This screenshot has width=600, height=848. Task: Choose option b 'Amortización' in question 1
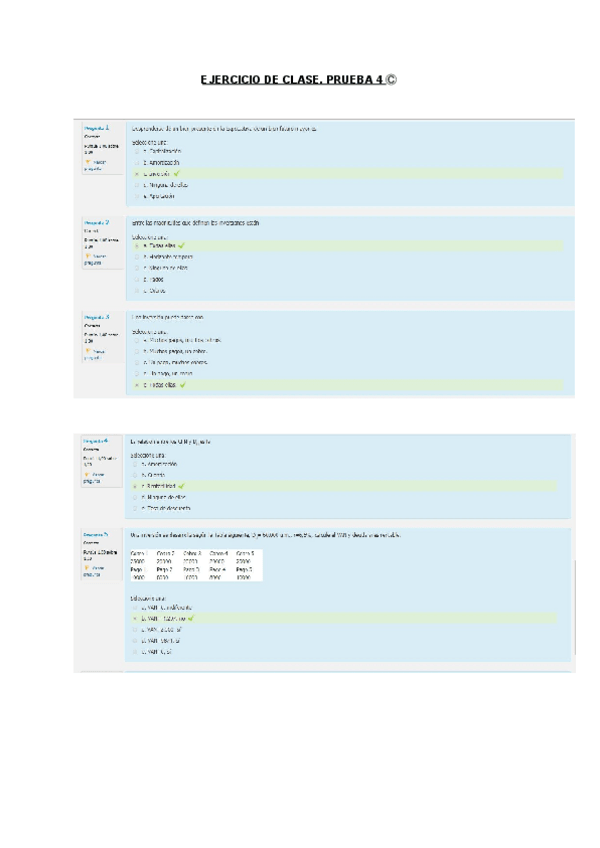pyautogui.click(x=137, y=162)
